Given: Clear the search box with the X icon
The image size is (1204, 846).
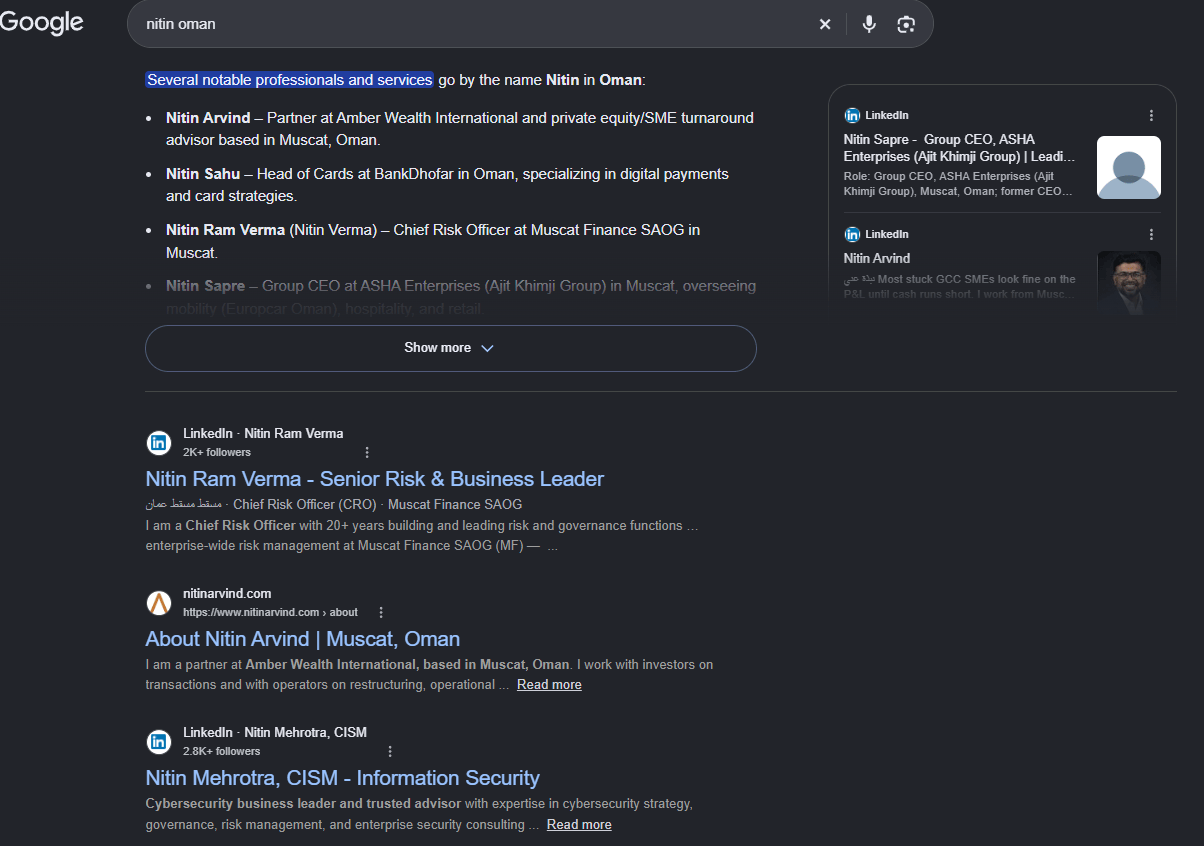Looking at the screenshot, I should point(825,24).
